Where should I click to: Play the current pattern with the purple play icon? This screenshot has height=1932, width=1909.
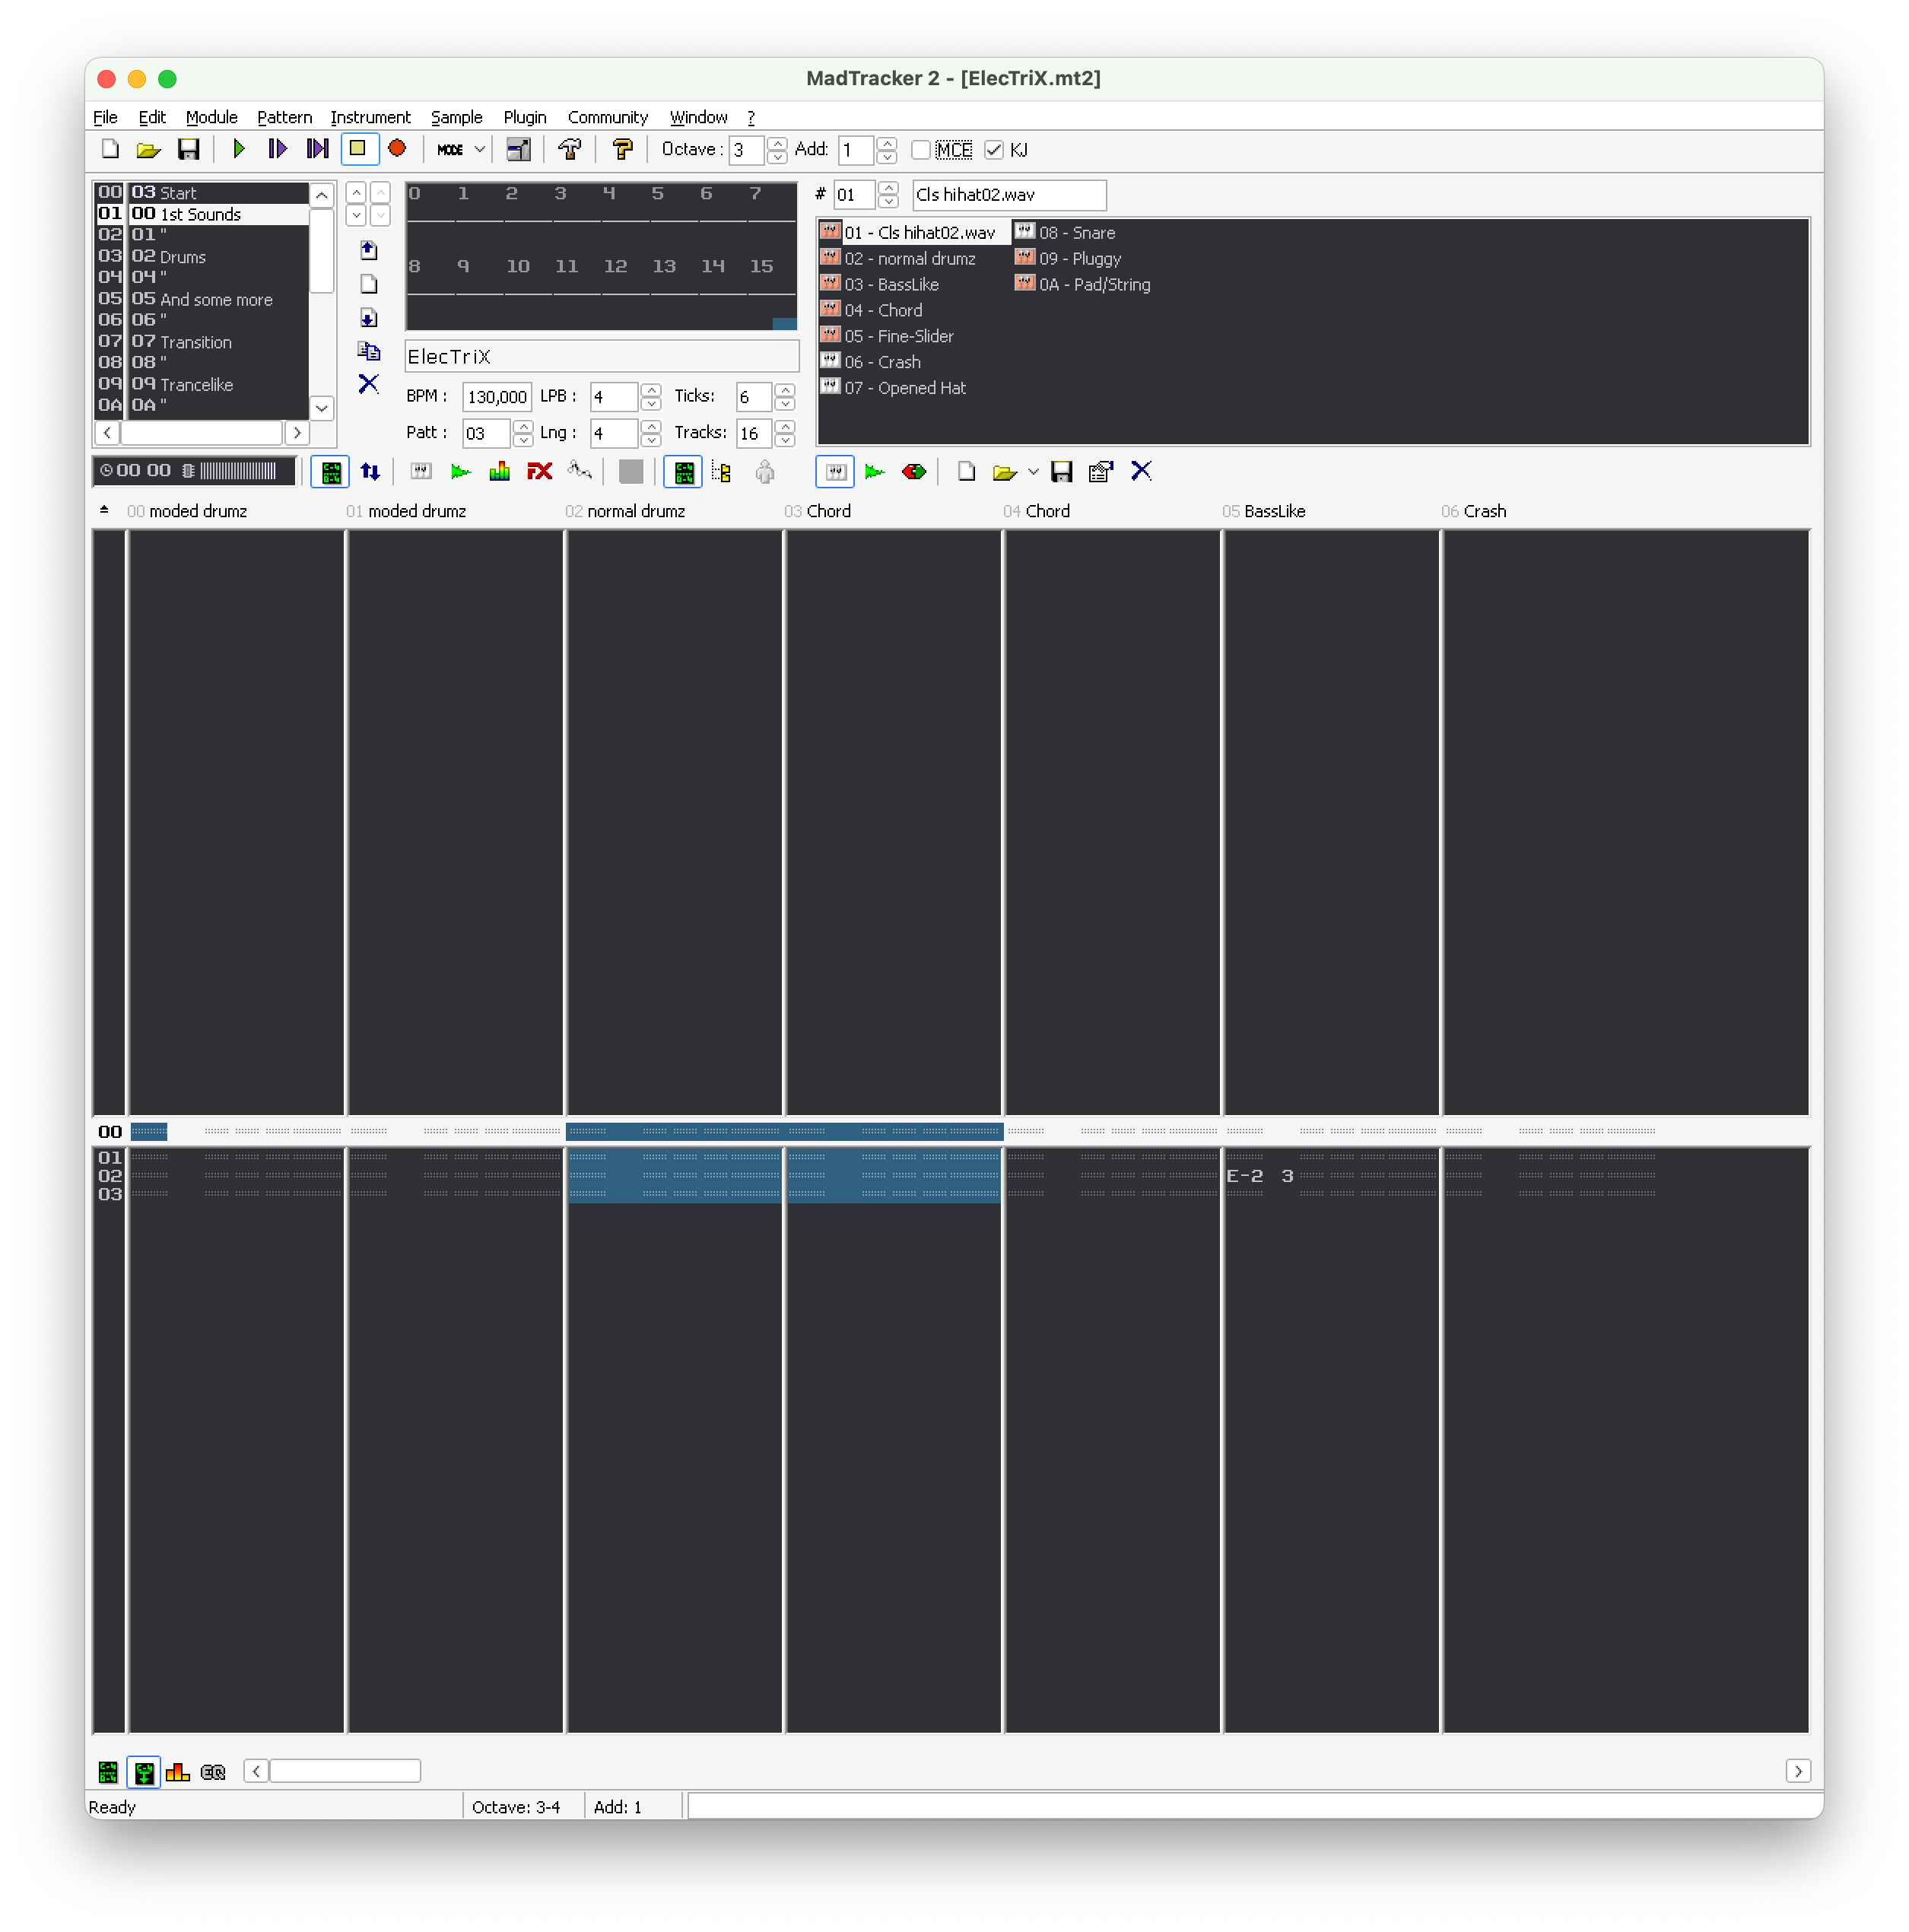click(277, 149)
